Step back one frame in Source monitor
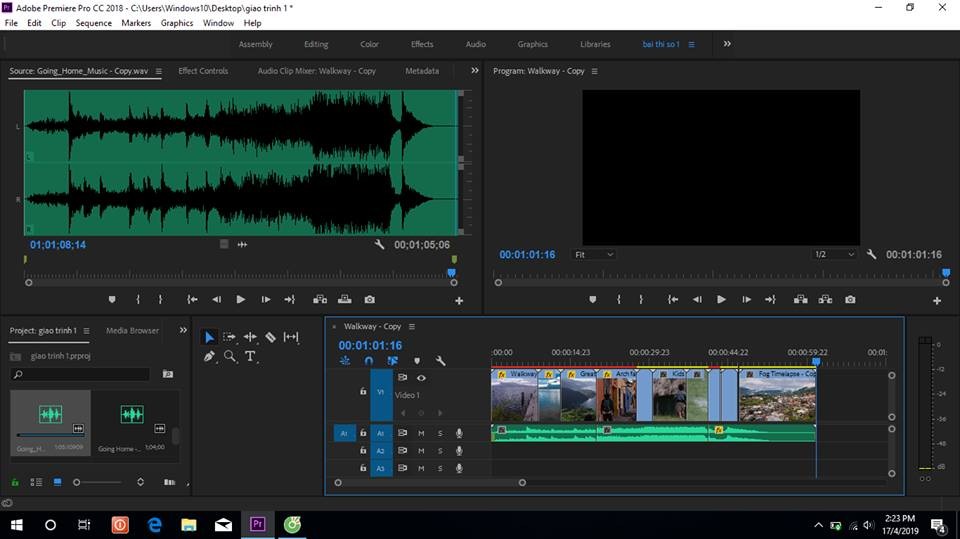960x539 pixels. pyautogui.click(x=216, y=300)
